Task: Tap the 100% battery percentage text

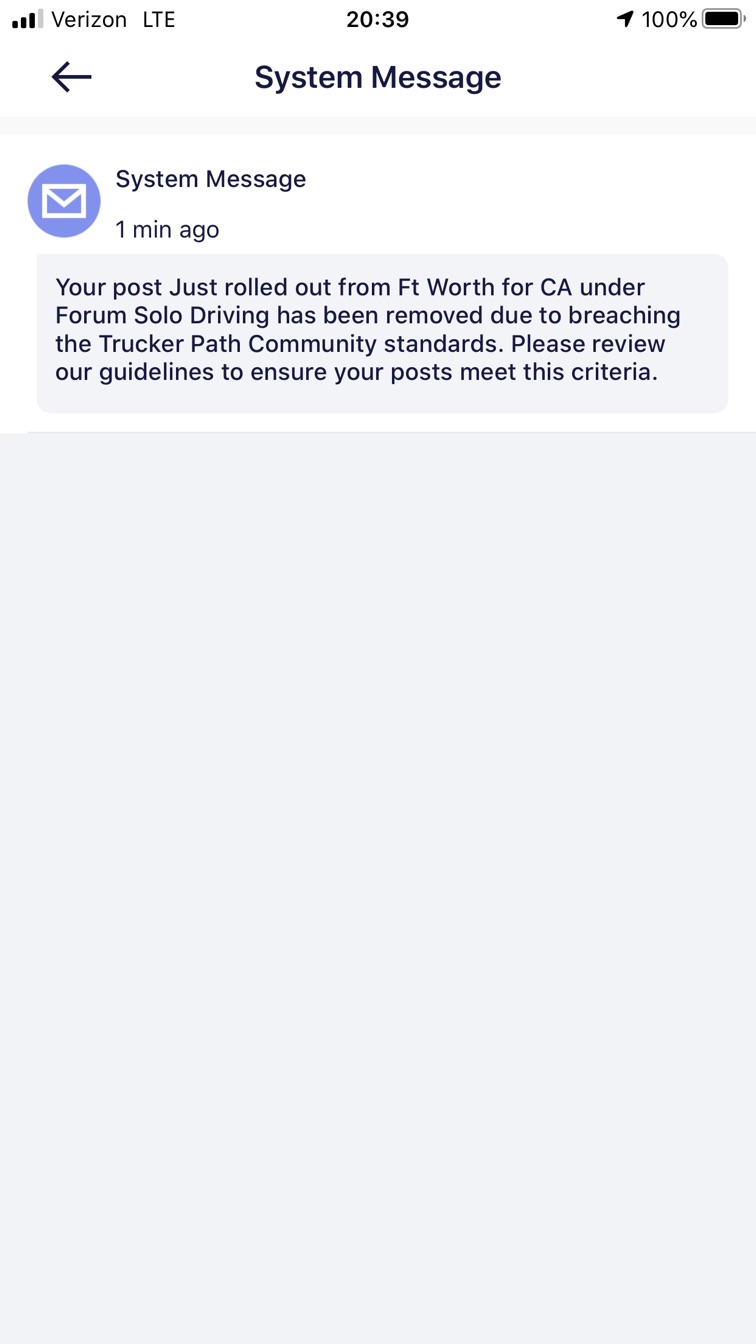Action: coord(669,19)
